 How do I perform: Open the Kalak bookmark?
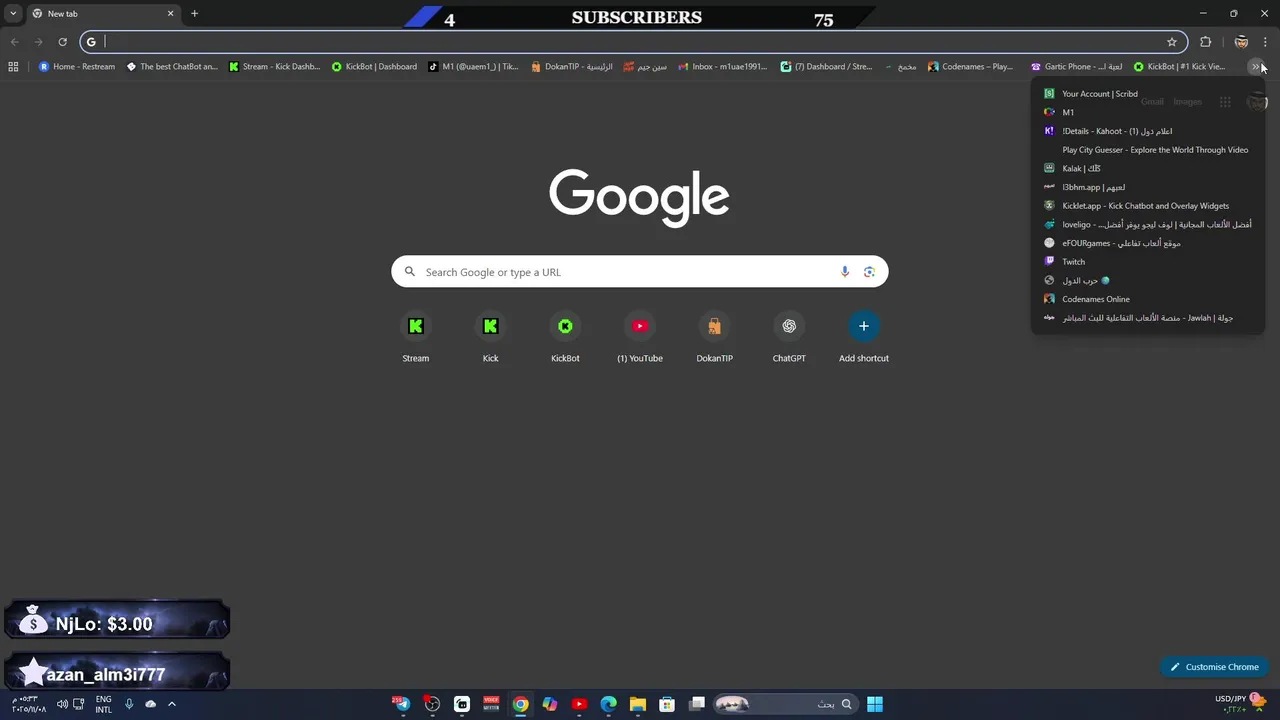(1148, 168)
